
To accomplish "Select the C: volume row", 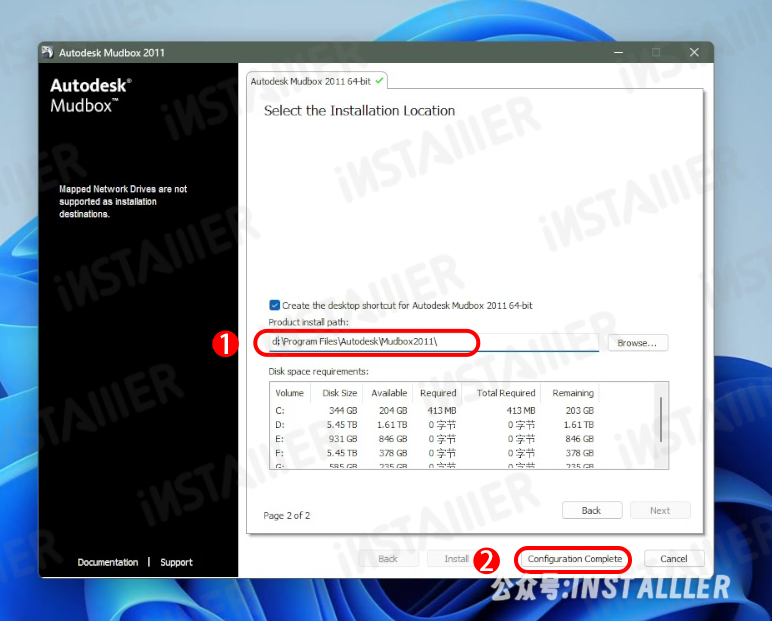I will (x=435, y=410).
